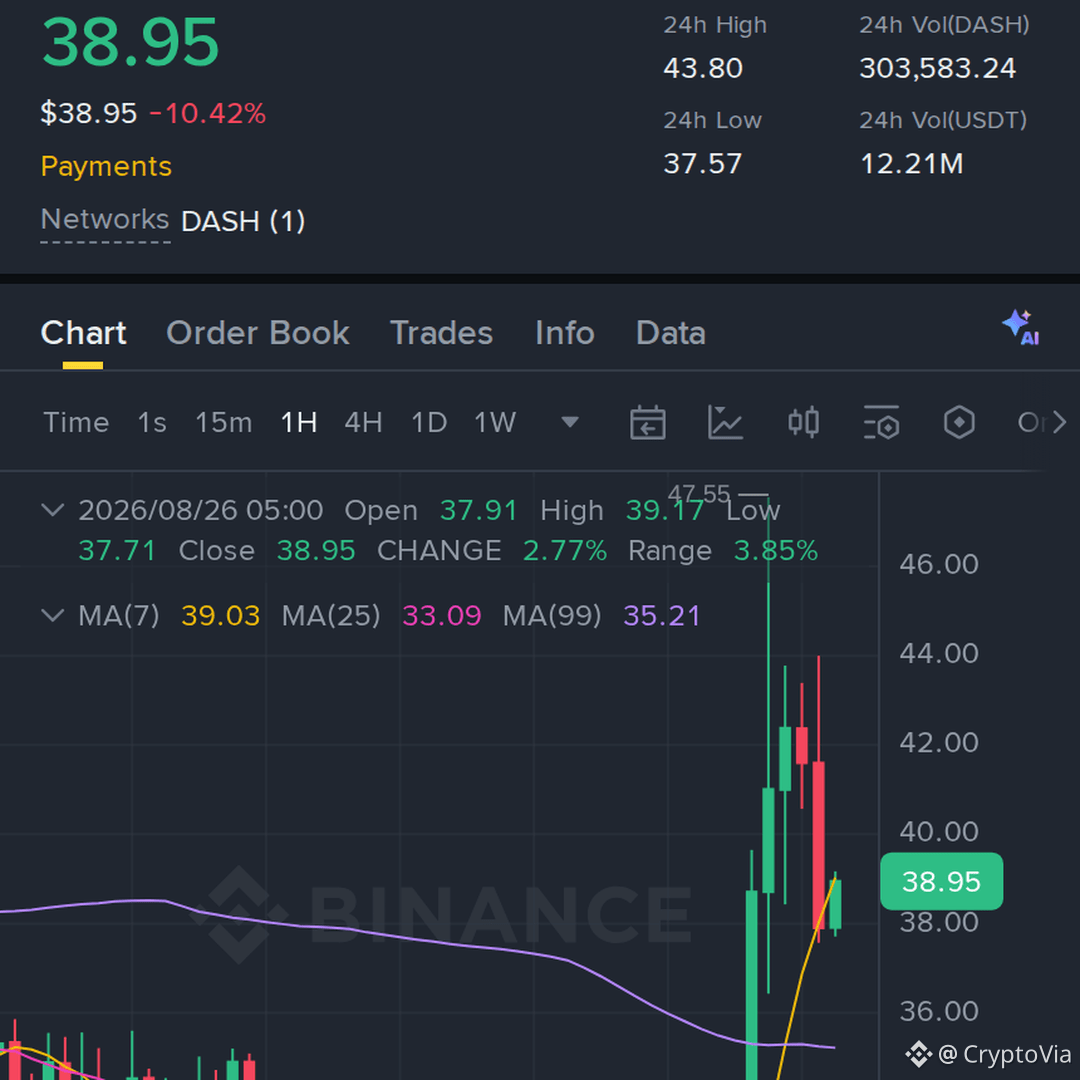Select the 4H interval
Viewport: 1080px width, 1080px height.
[364, 422]
